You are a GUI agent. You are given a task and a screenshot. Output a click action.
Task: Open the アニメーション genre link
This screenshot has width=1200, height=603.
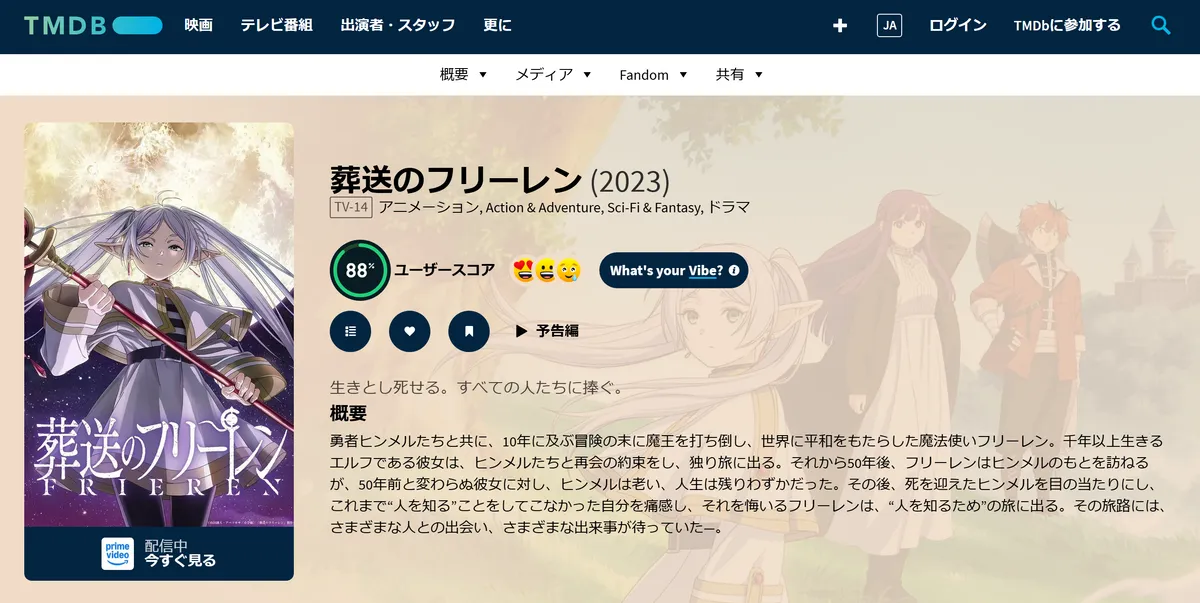pyautogui.click(x=429, y=208)
